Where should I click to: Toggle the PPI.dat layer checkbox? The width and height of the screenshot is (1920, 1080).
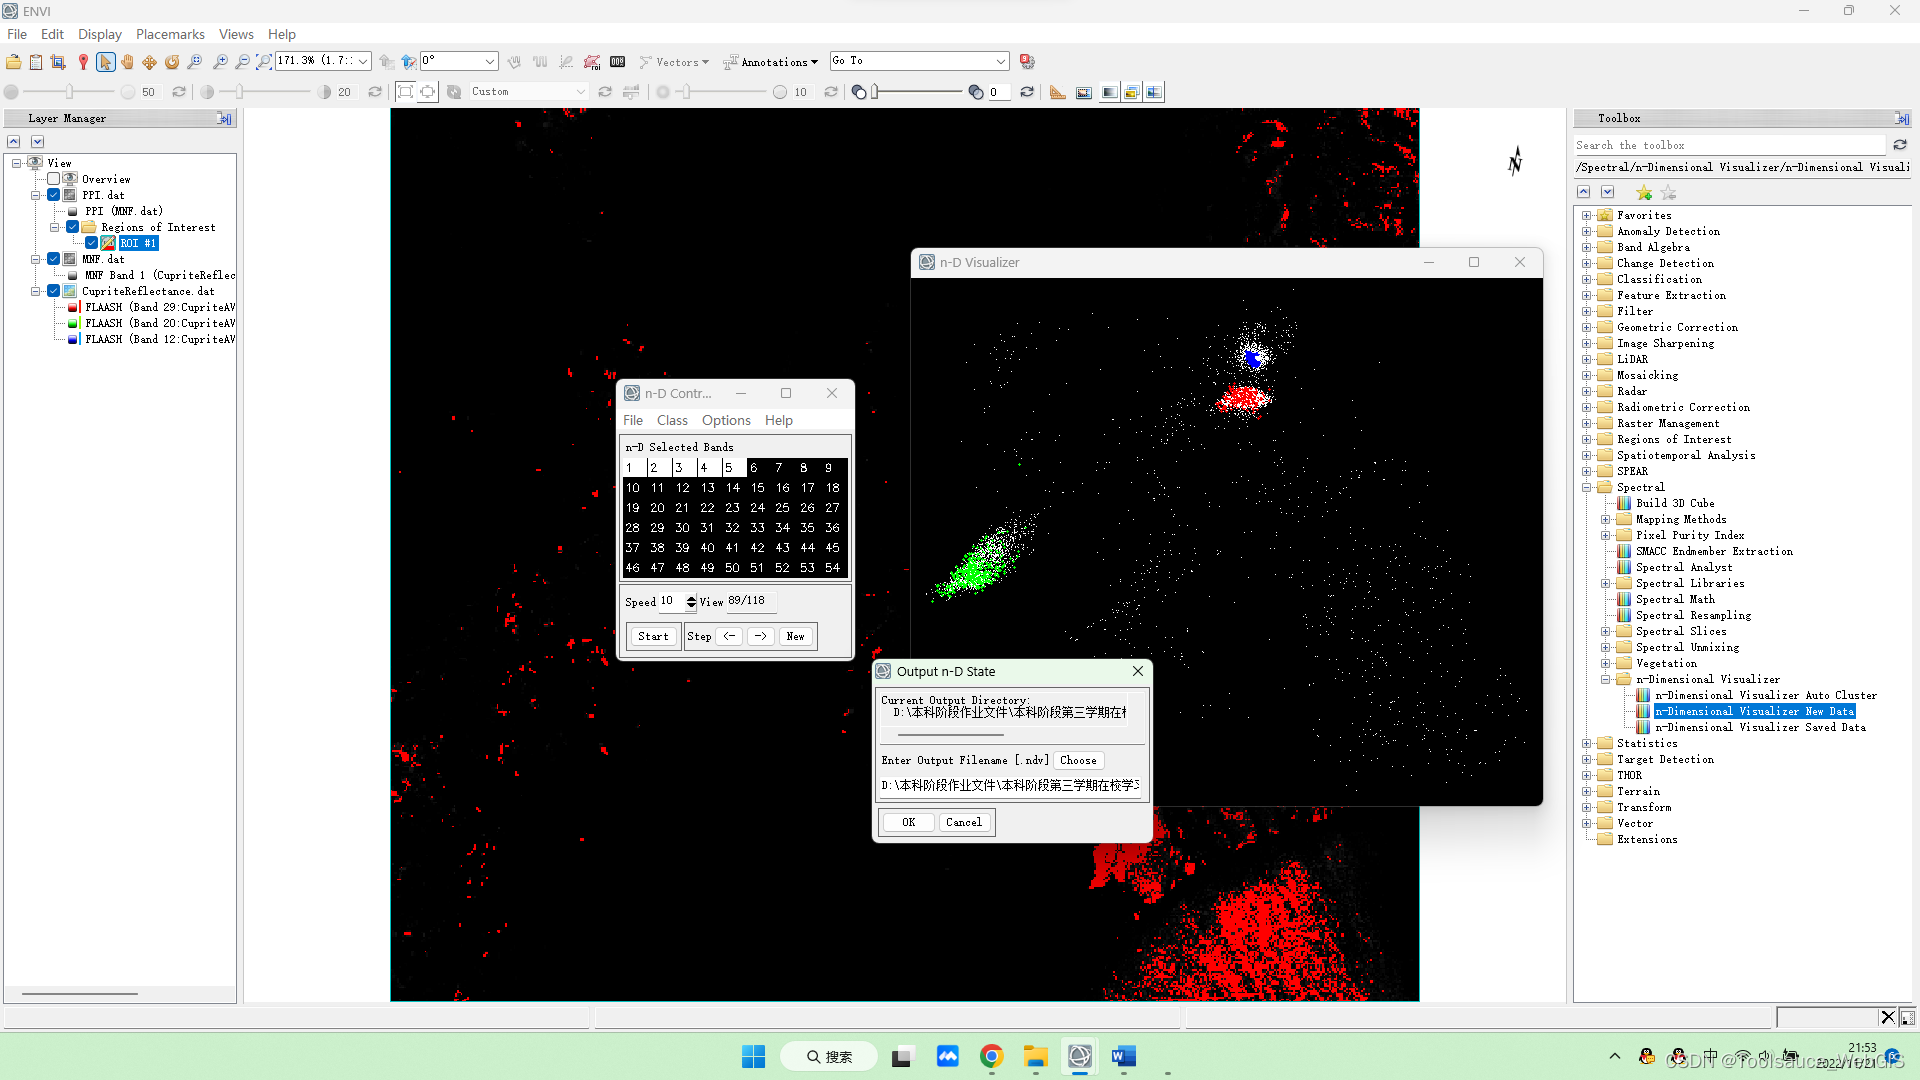tap(54, 195)
